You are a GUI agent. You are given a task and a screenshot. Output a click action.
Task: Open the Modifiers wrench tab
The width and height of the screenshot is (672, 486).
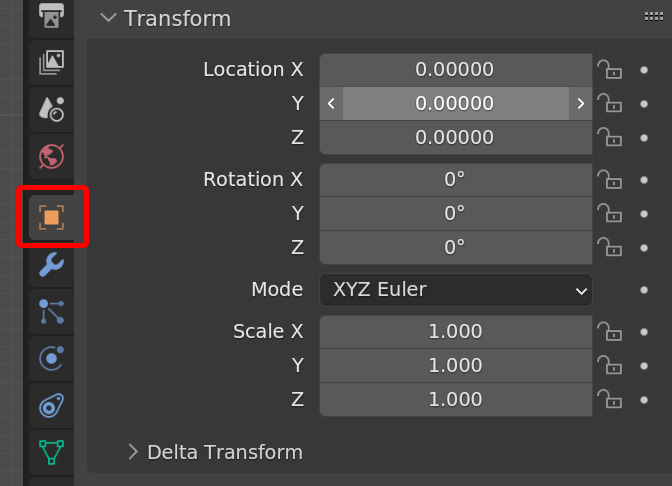(x=51, y=264)
